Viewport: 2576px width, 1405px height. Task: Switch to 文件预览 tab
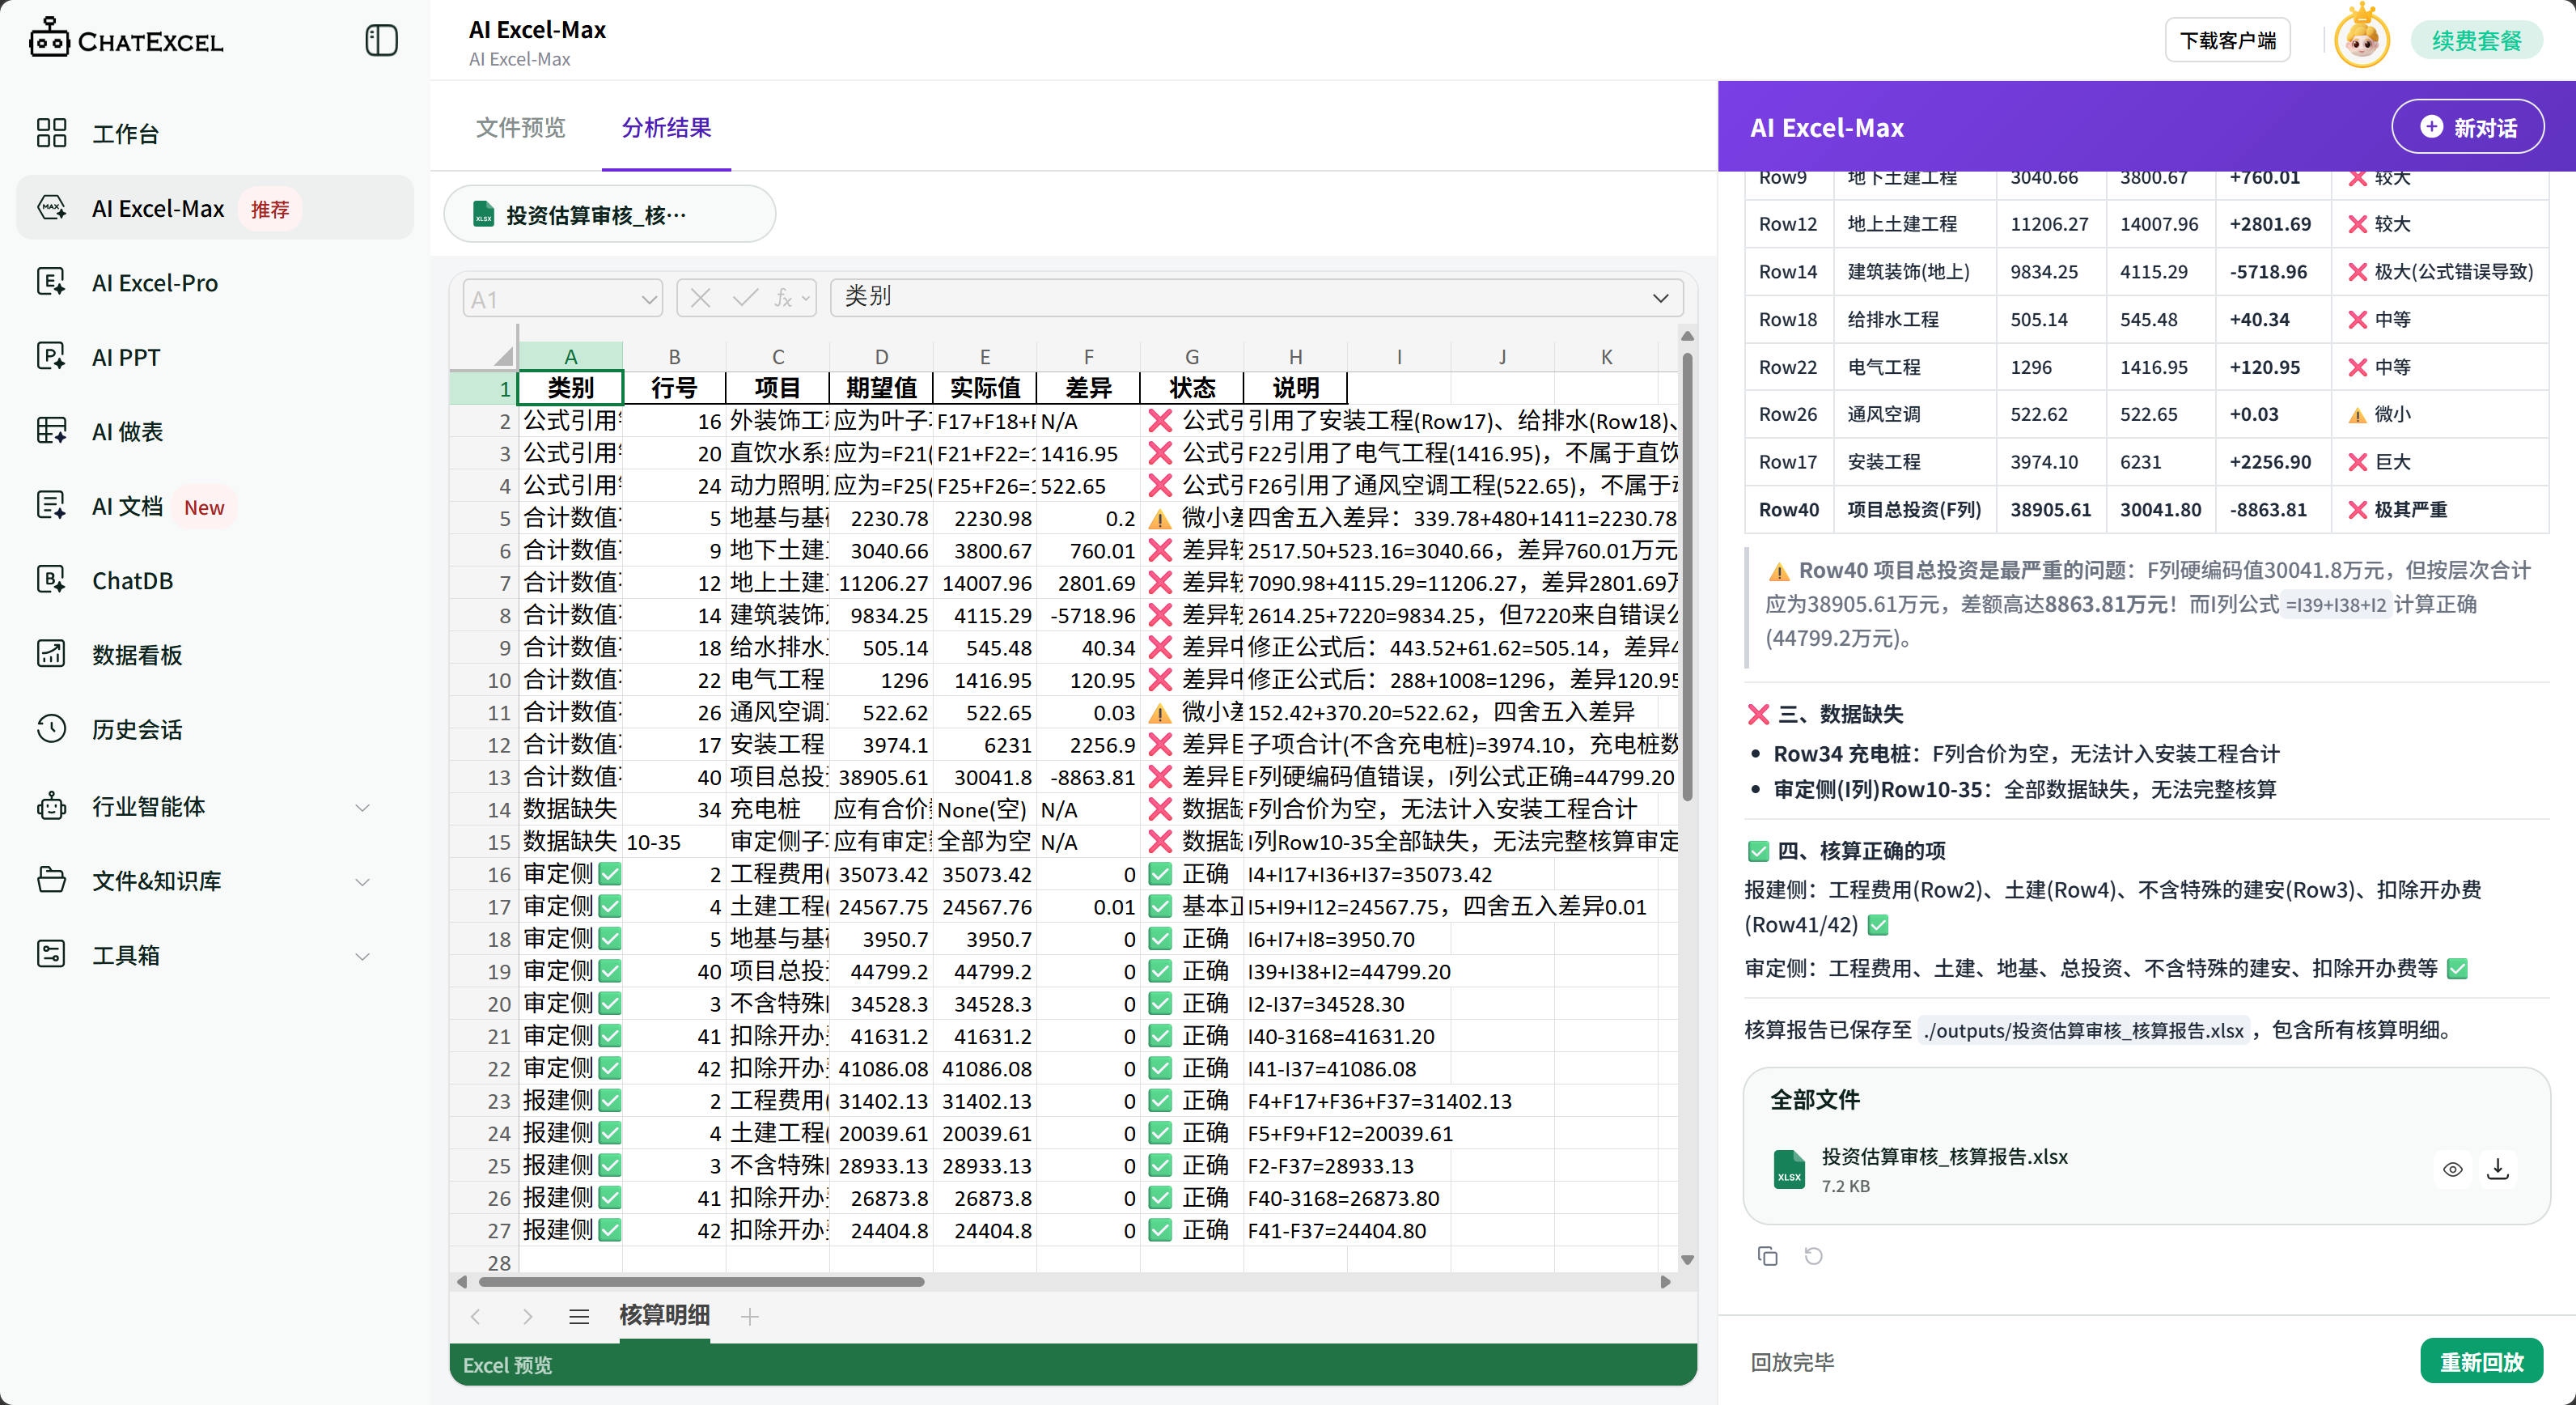(x=520, y=127)
